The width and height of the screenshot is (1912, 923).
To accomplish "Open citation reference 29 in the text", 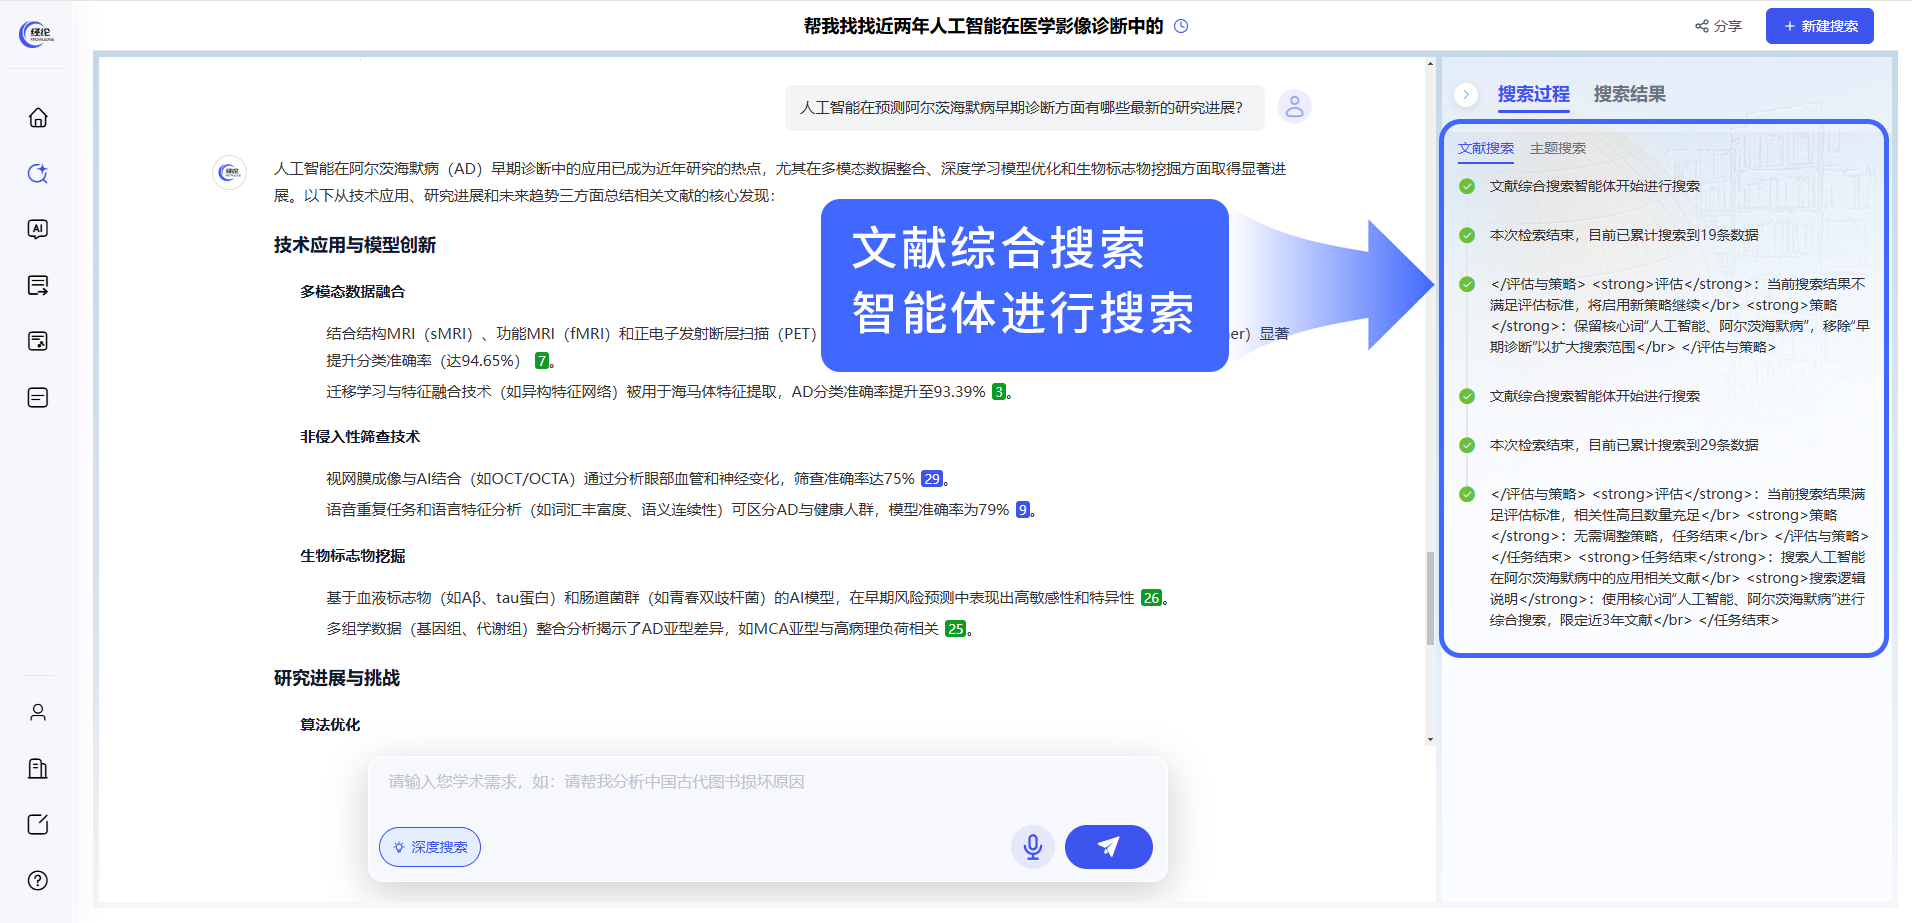I will pos(931,478).
